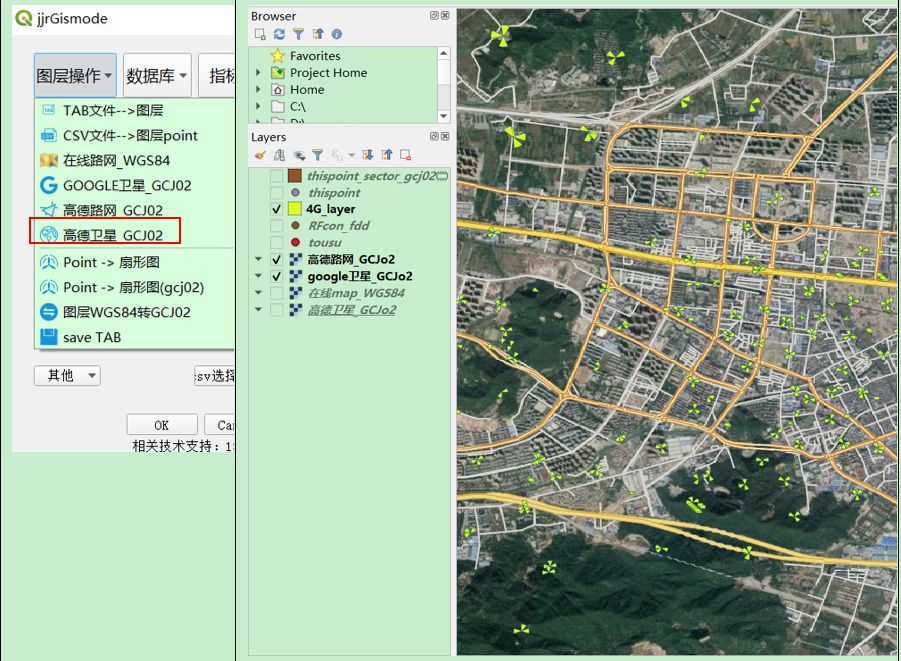Close the Layers panel
The image size is (901, 661).
click(x=445, y=136)
